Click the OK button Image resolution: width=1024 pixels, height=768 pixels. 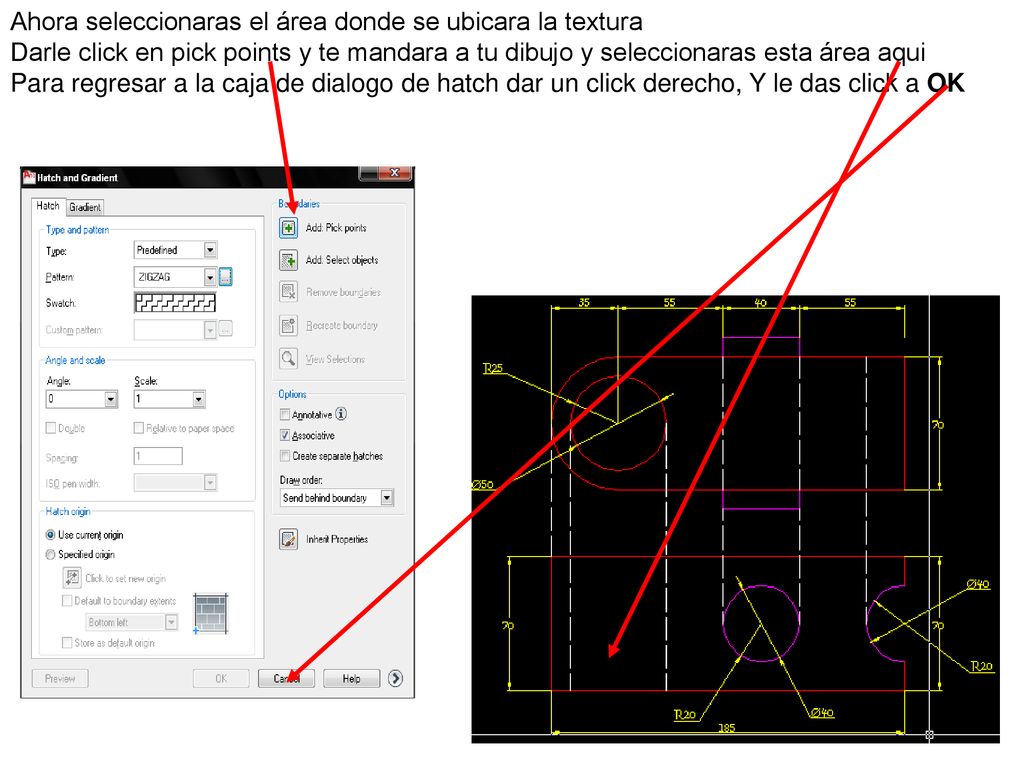click(221, 679)
